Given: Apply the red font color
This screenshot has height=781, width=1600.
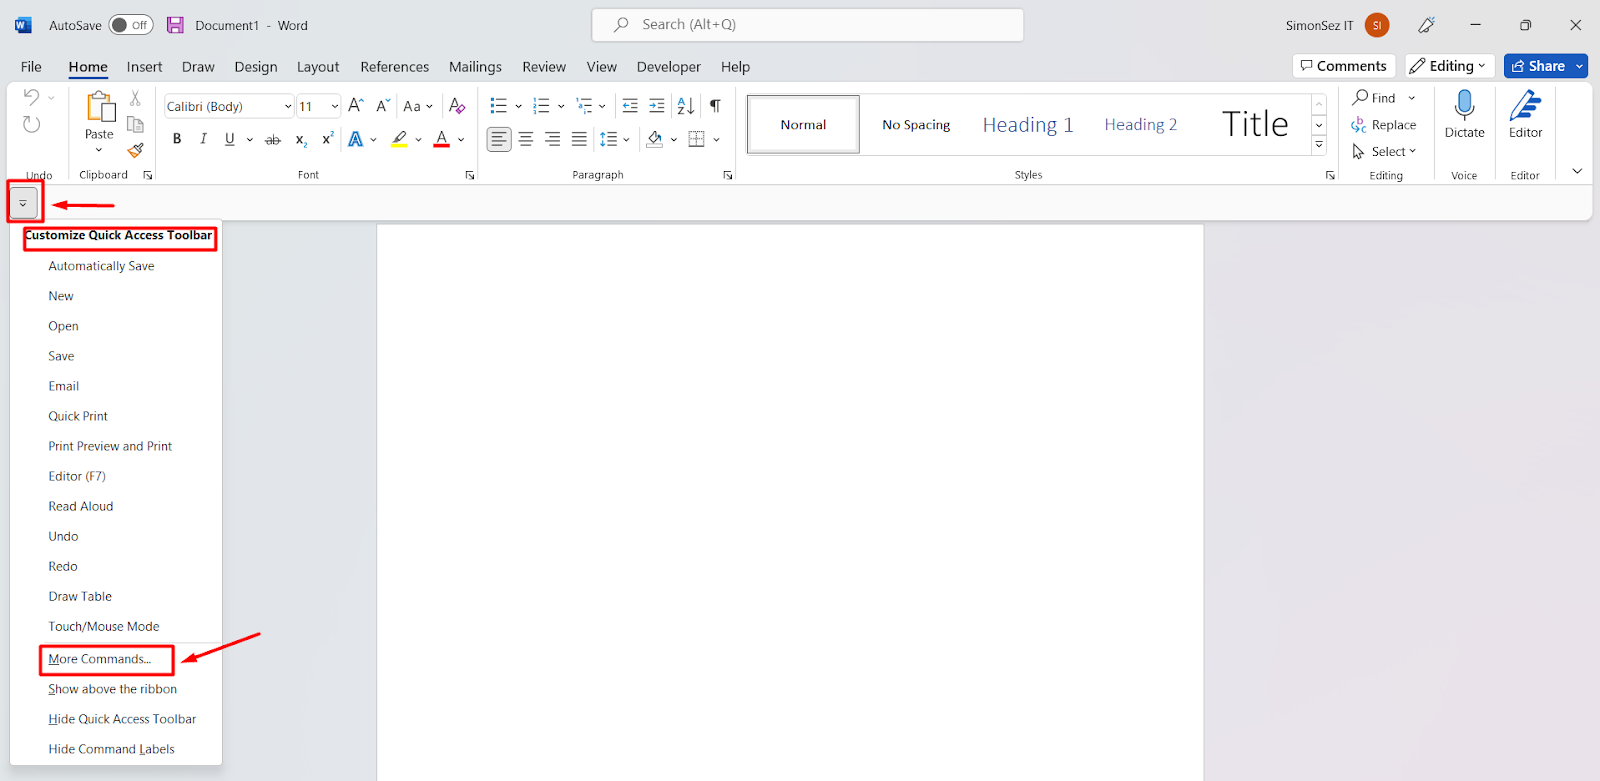Looking at the screenshot, I should pos(442,140).
